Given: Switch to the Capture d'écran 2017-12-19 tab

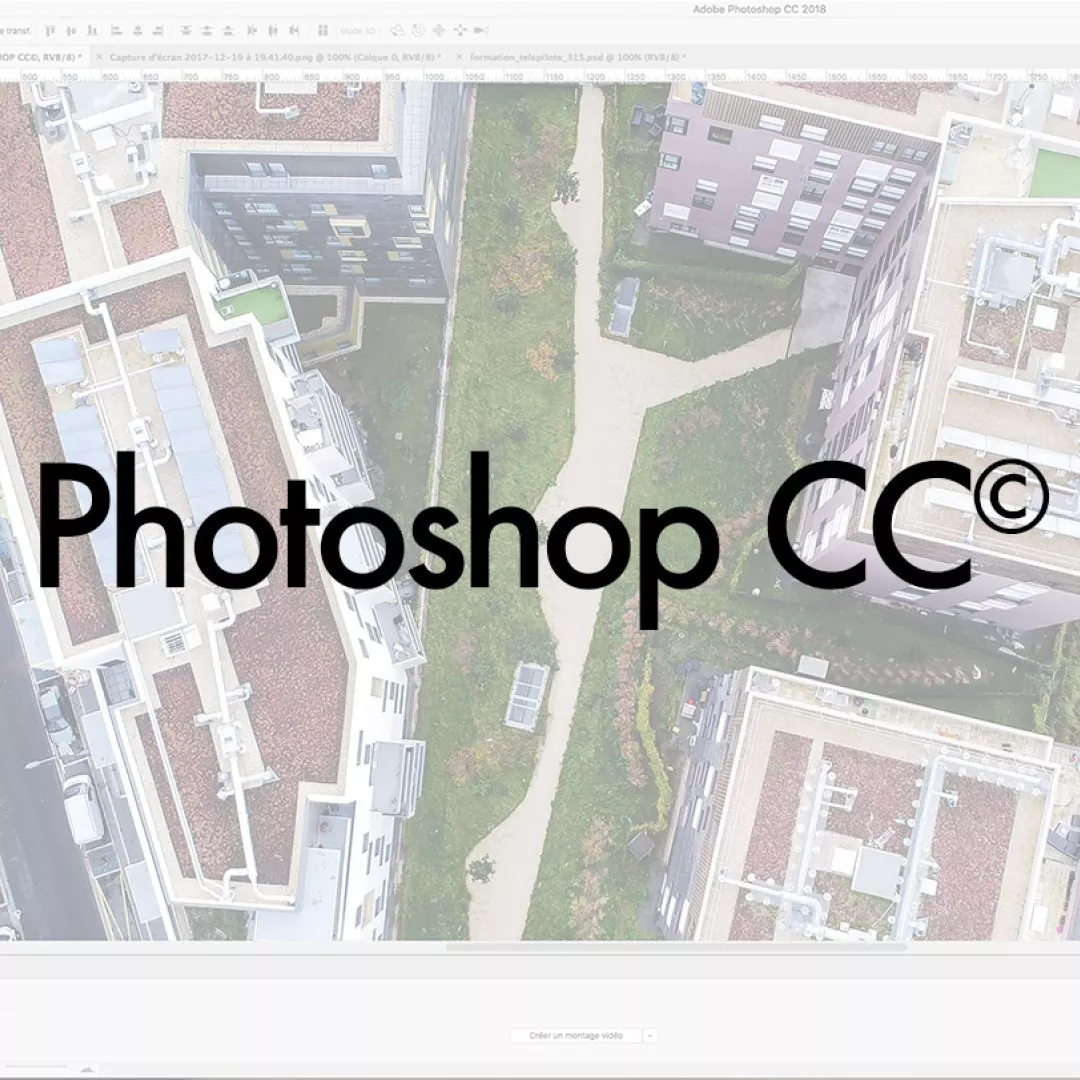Looking at the screenshot, I should [x=275, y=57].
